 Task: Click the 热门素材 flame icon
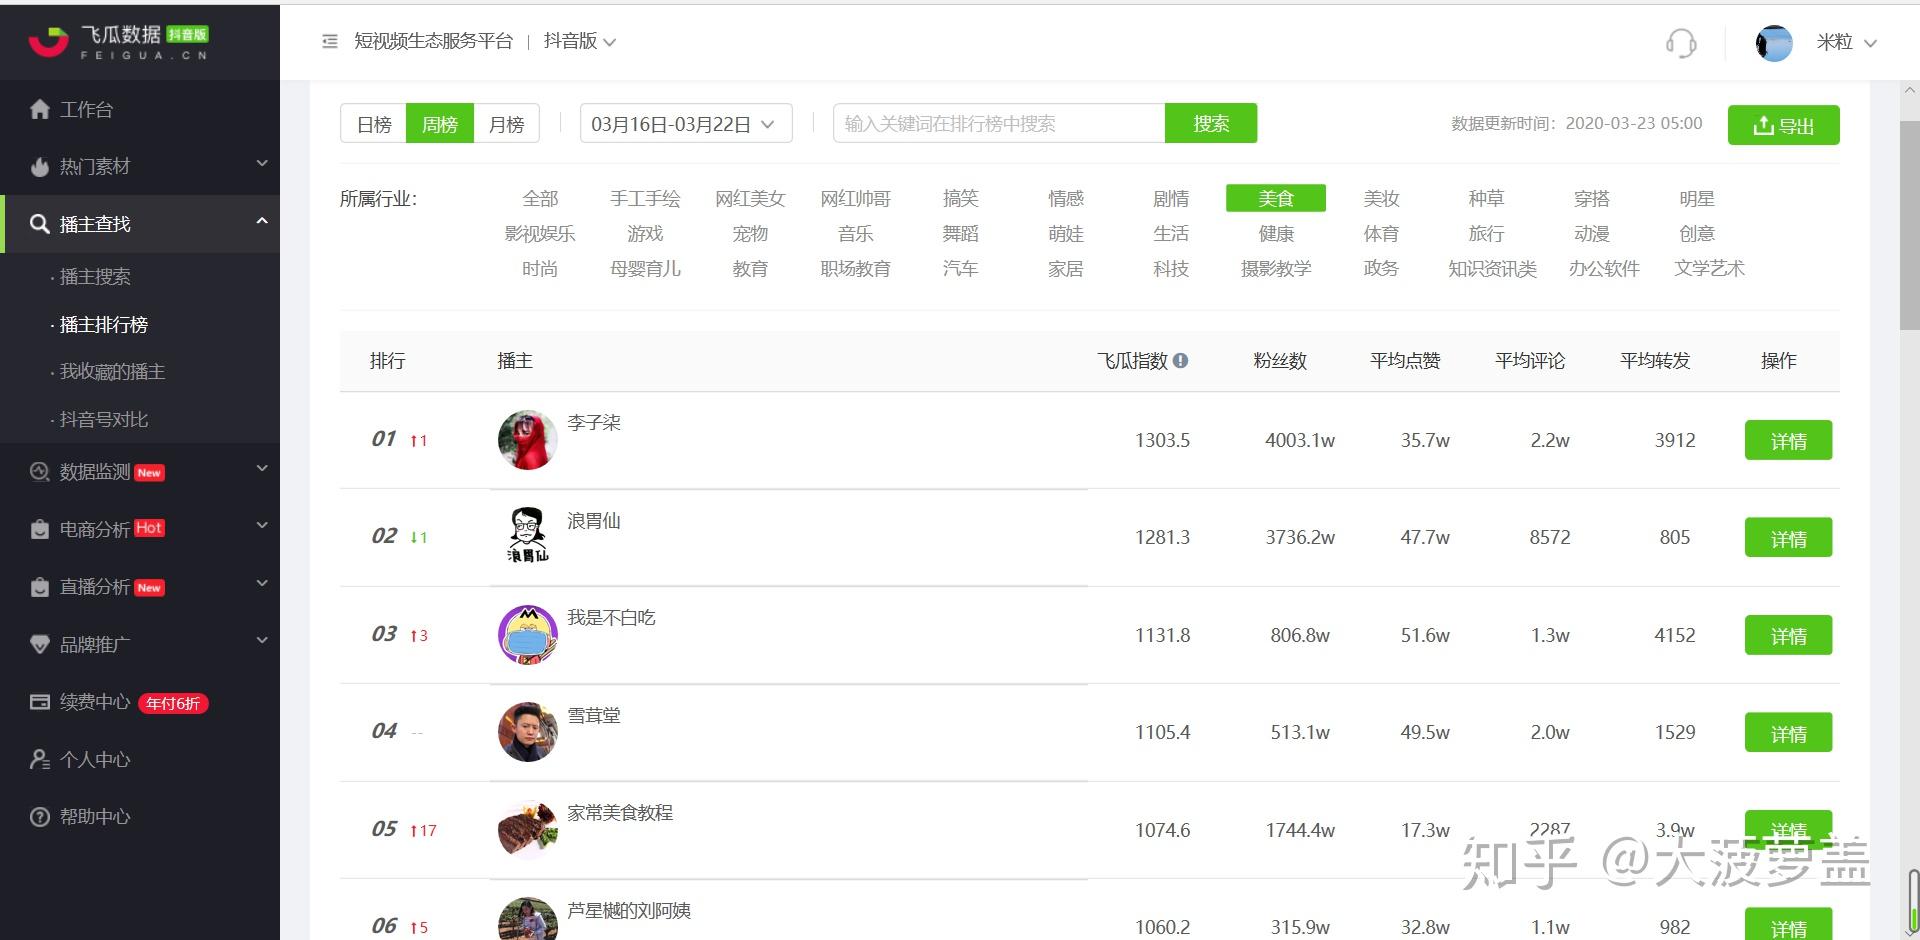40,167
